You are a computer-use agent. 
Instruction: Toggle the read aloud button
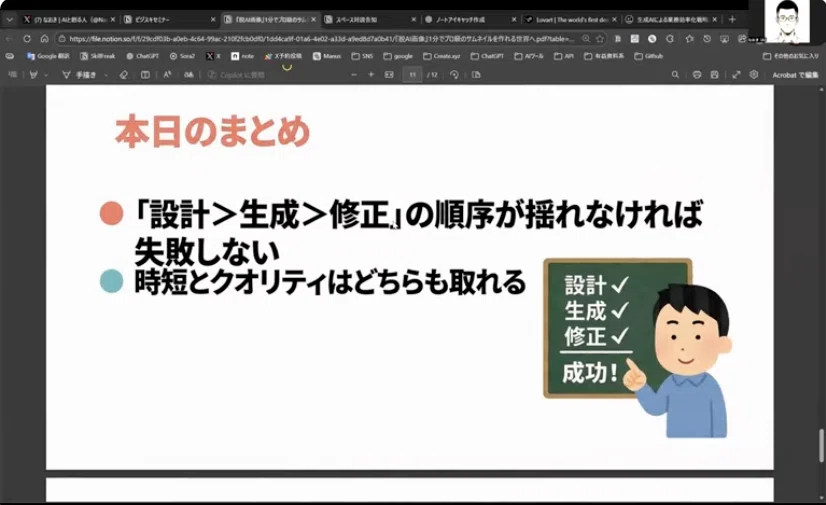[166, 75]
